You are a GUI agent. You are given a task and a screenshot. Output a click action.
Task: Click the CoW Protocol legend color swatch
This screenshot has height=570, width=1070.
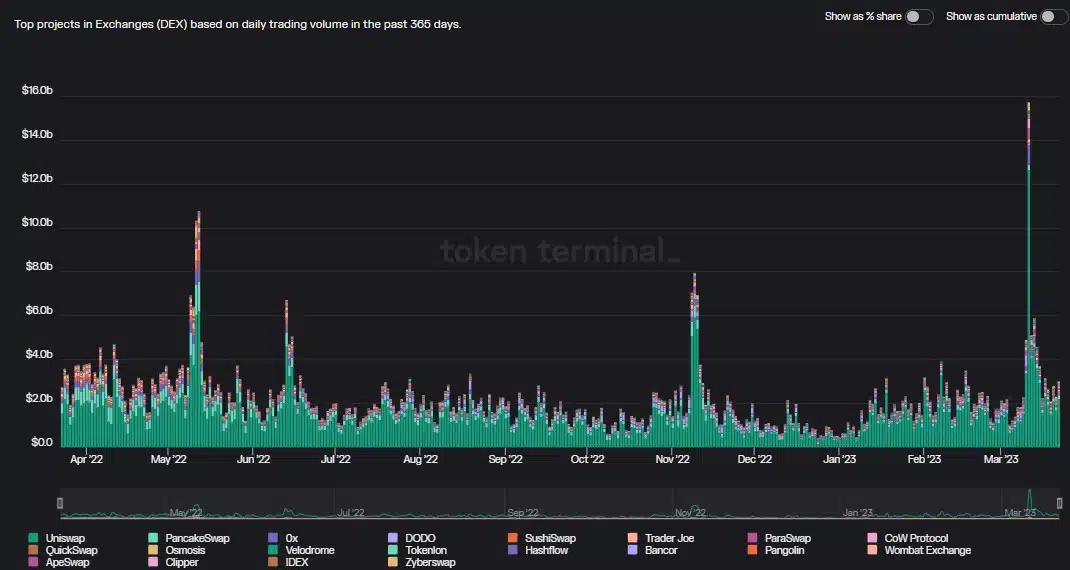coord(872,538)
